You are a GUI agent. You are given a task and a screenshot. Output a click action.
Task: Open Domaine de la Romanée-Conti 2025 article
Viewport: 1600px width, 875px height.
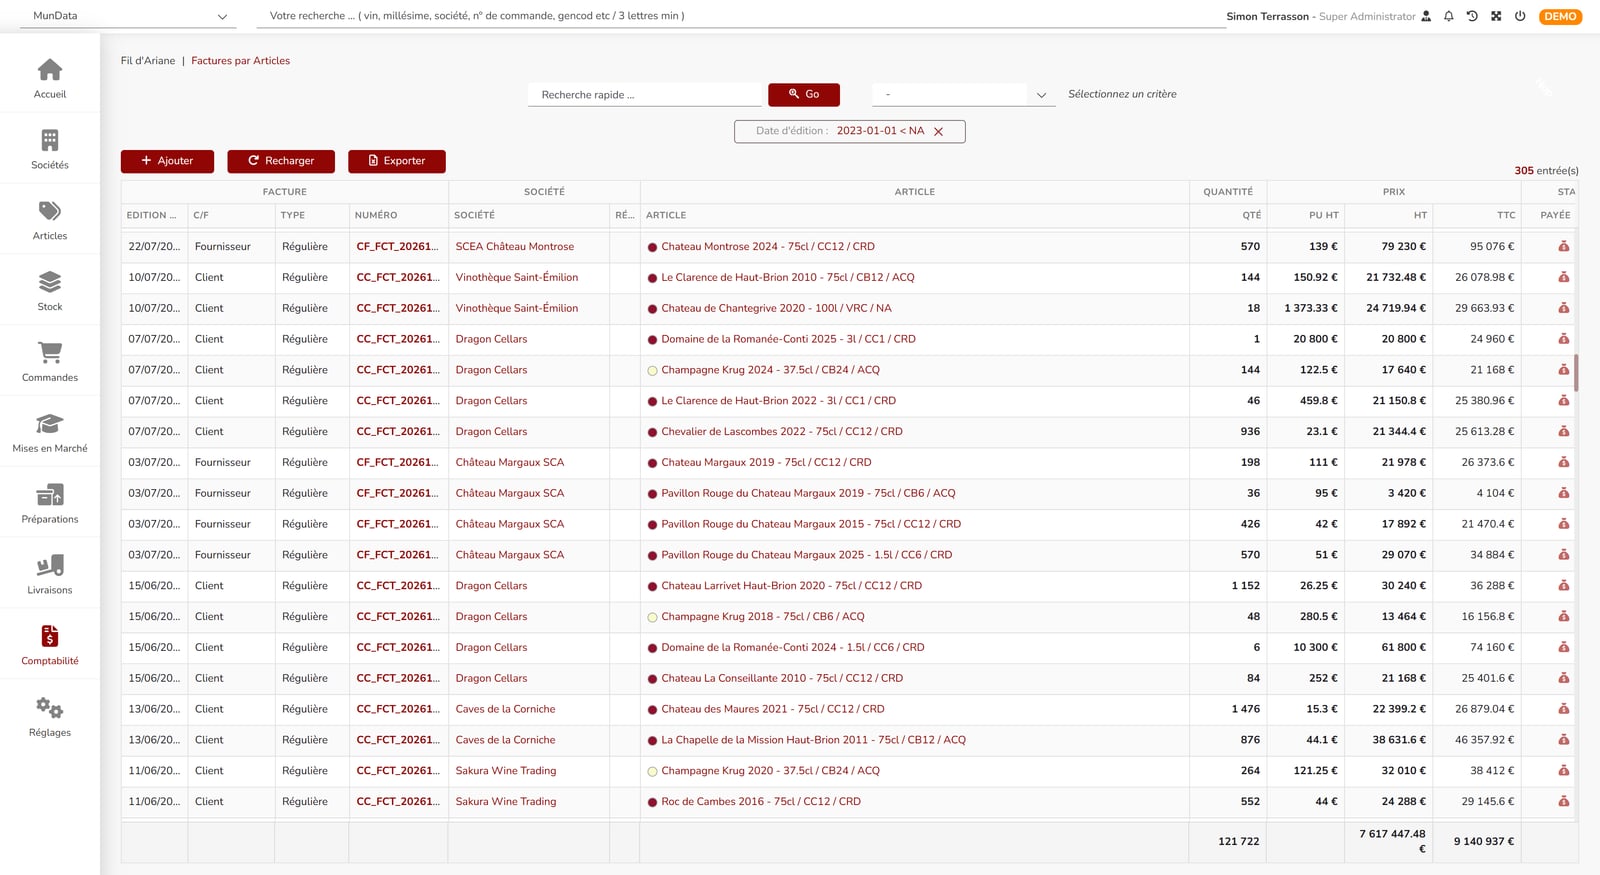click(x=788, y=339)
